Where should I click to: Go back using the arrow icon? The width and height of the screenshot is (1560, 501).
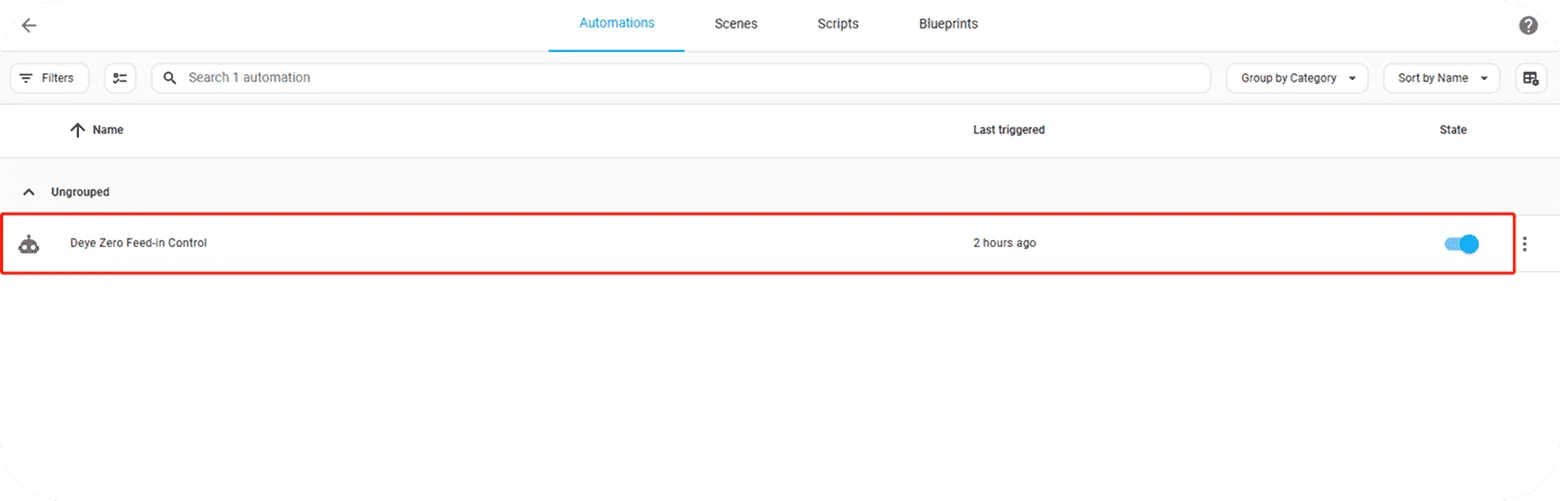coord(29,26)
